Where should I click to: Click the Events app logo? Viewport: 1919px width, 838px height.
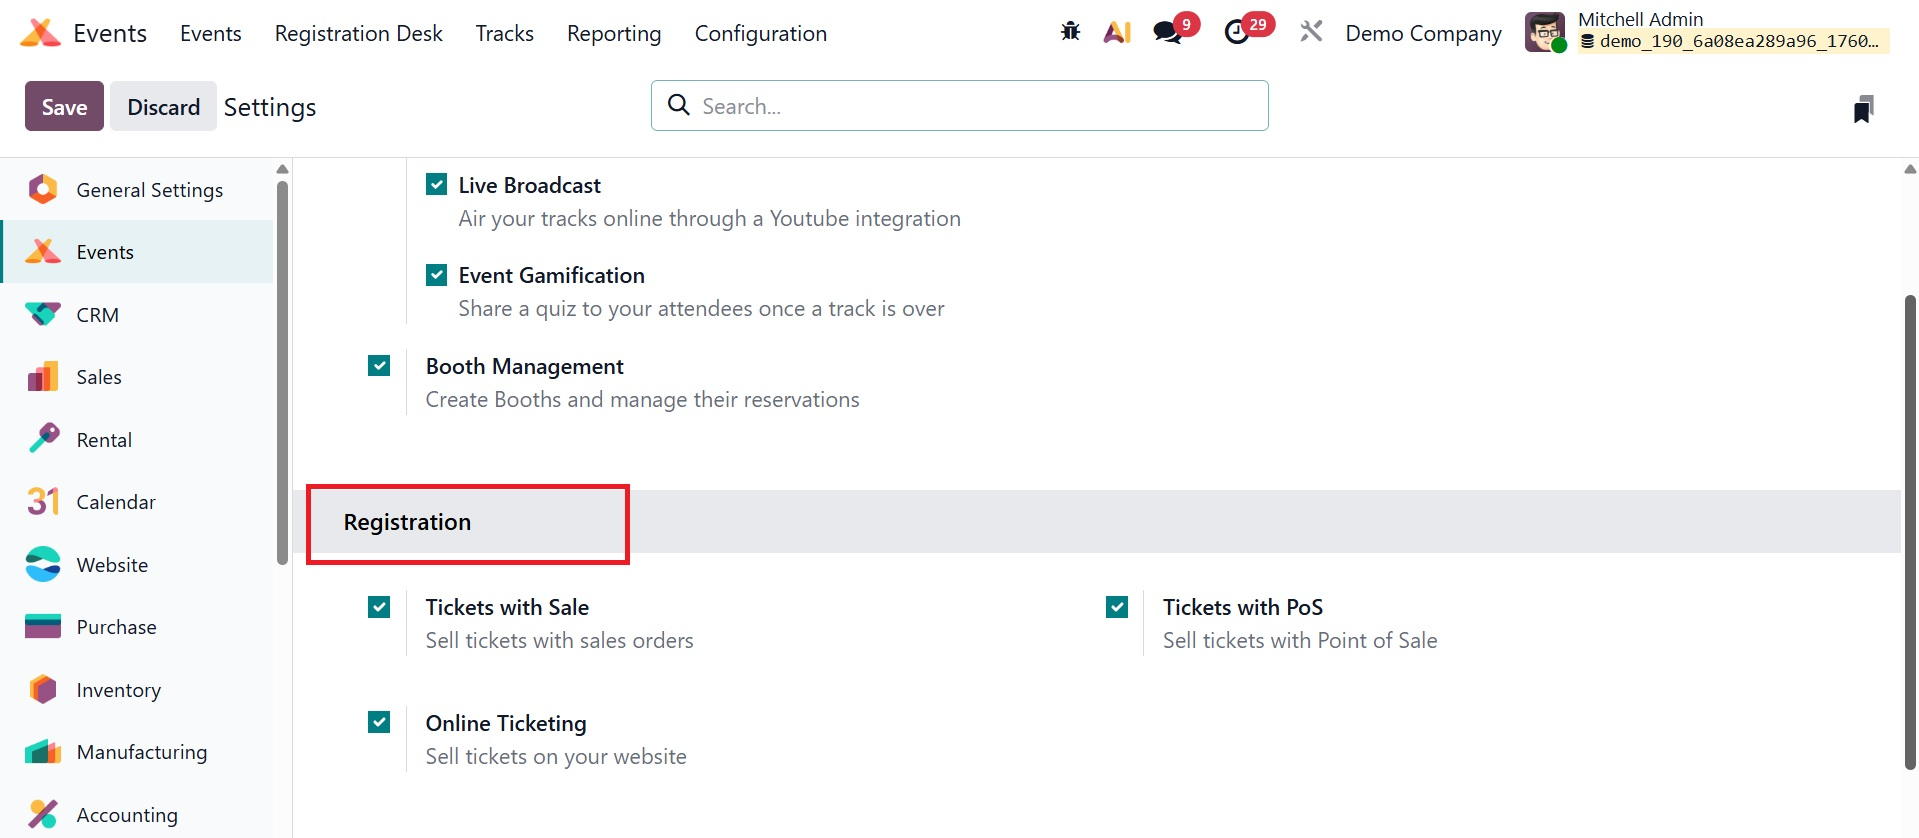click(x=40, y=33)
